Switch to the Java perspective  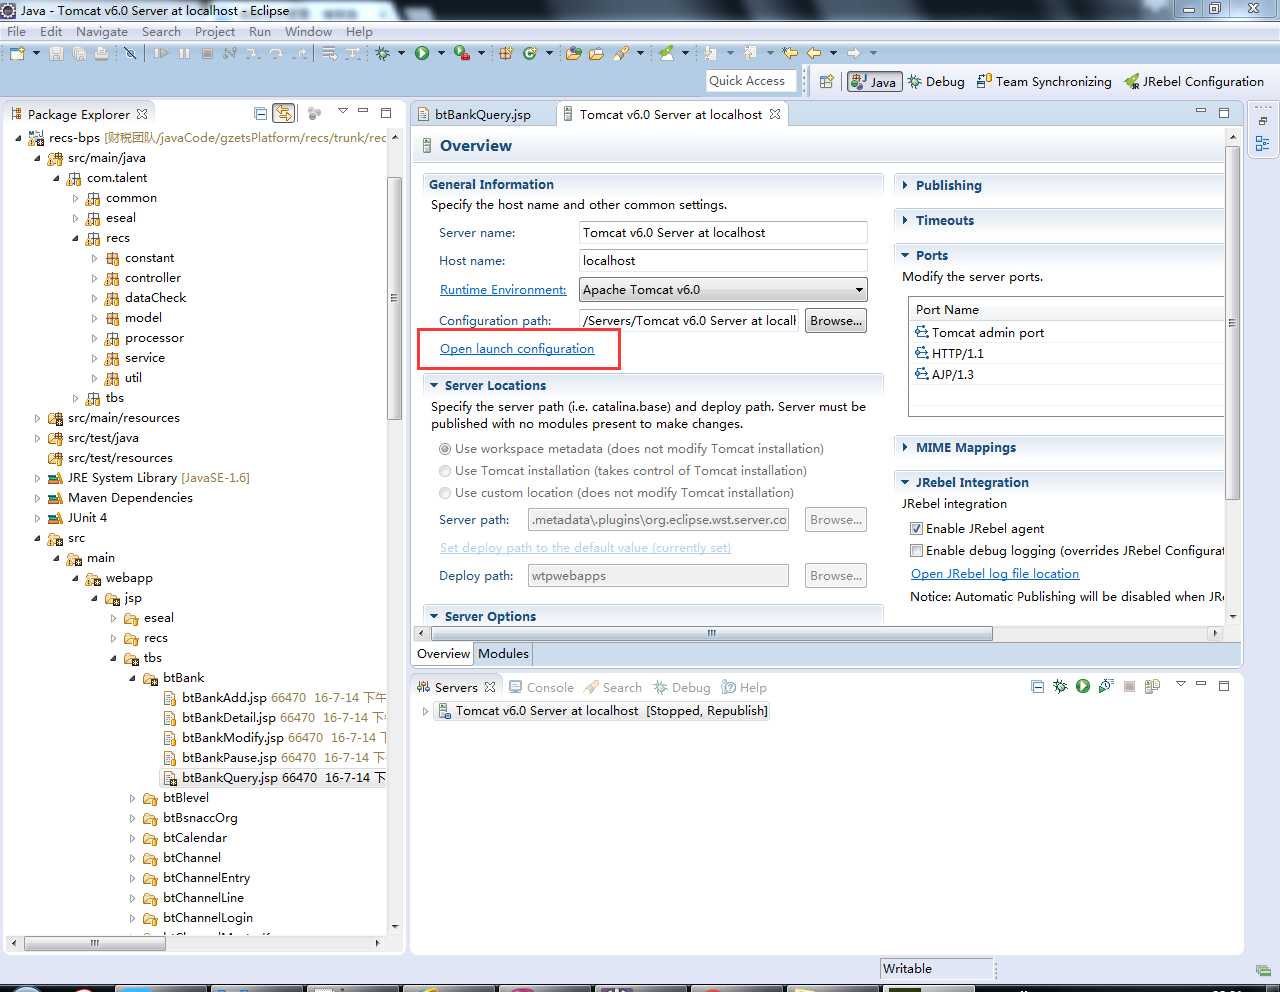pyautogui.click(x=874, y=82)
